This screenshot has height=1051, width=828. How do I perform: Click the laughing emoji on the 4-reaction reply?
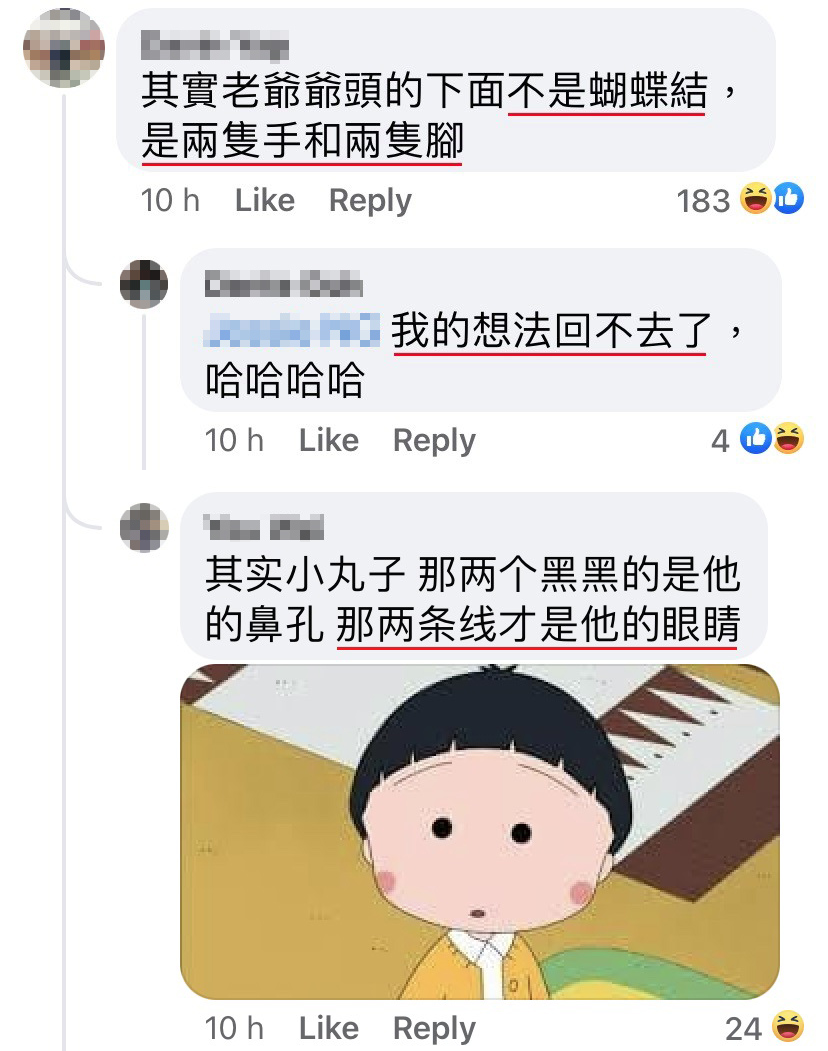[x=788, y=438]
